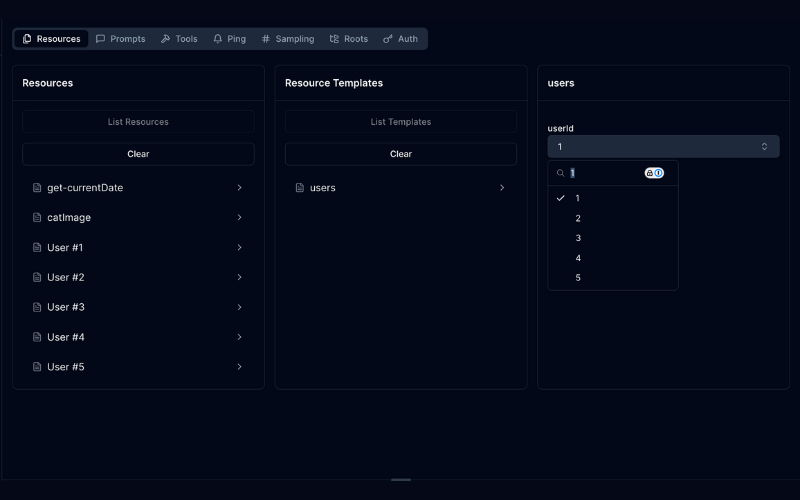Click the get-currentDate file icon
The height and width of the screenshot is (500, 800).
click(x=37, y=188)
